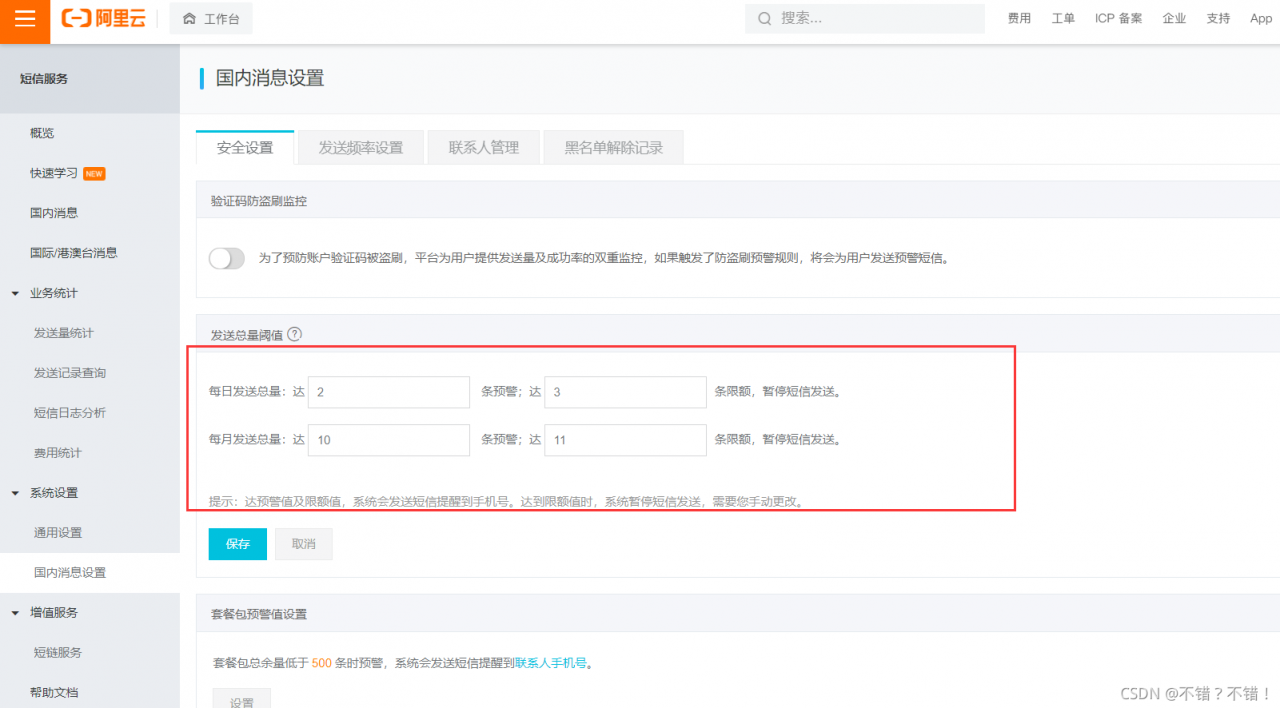Open the orange hamburger menu

tap(25, 19)
